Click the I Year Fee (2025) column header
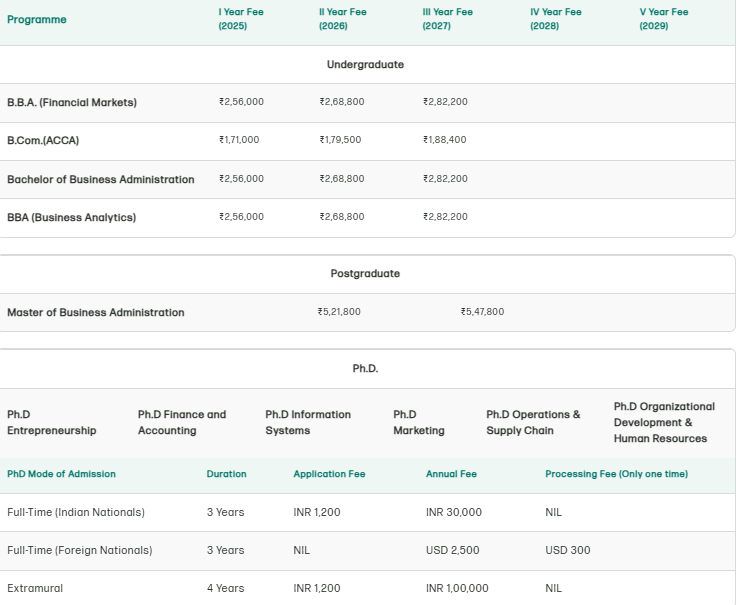 pyautogui.click(x=241, y=19)
